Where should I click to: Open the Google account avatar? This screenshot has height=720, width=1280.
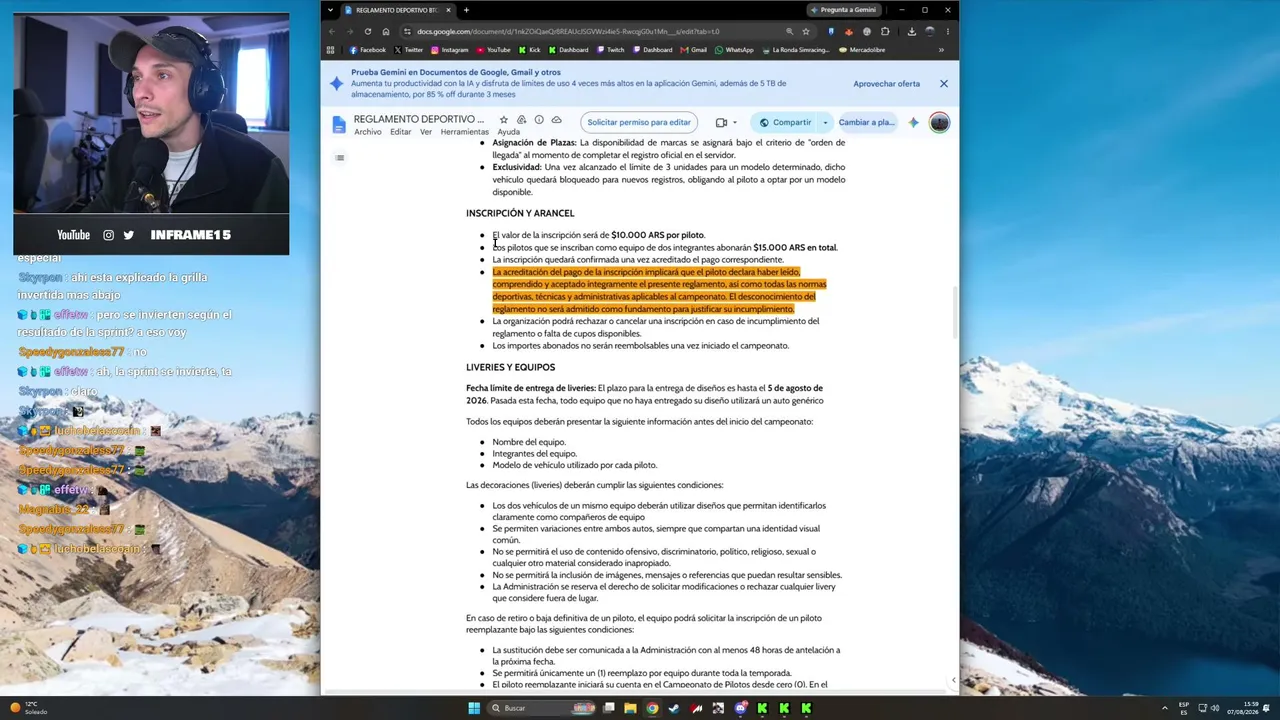[939, 123]
